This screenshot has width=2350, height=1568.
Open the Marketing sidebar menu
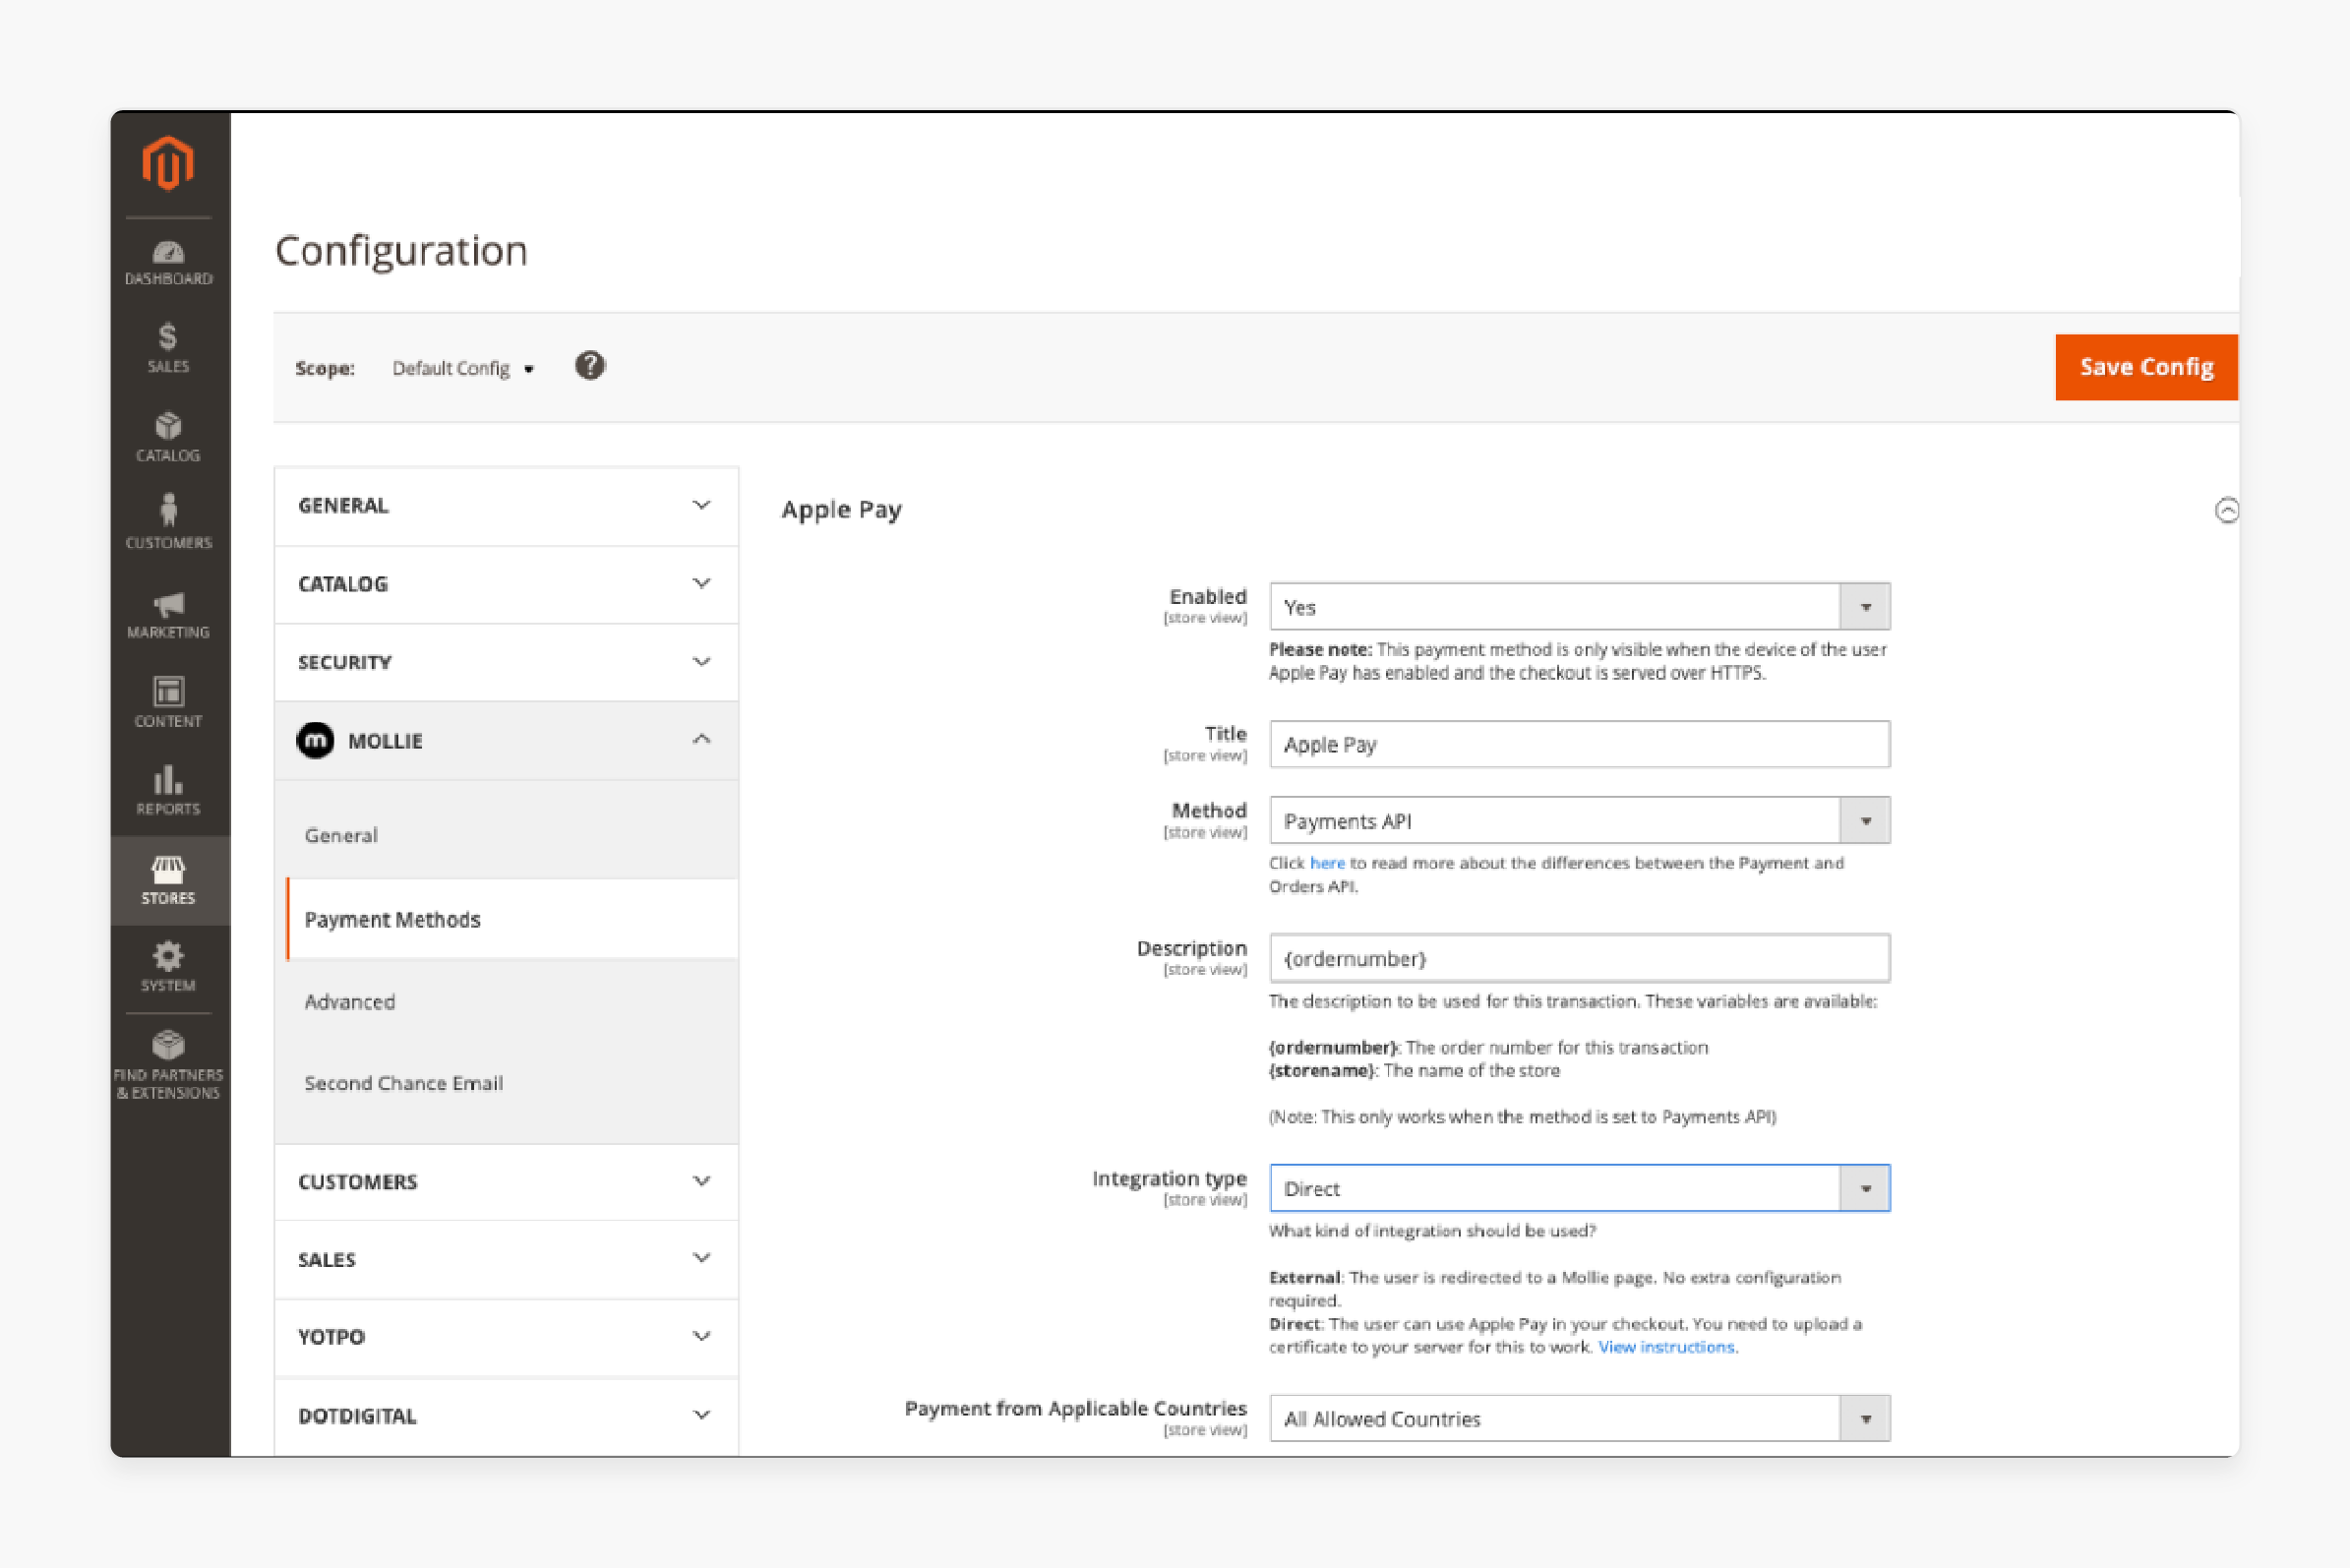coord(168,614)
